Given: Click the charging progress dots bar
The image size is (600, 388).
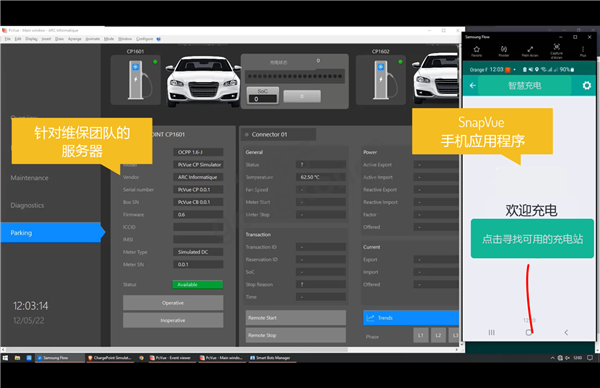Looking at the screenshot, I should pos(295,76).
